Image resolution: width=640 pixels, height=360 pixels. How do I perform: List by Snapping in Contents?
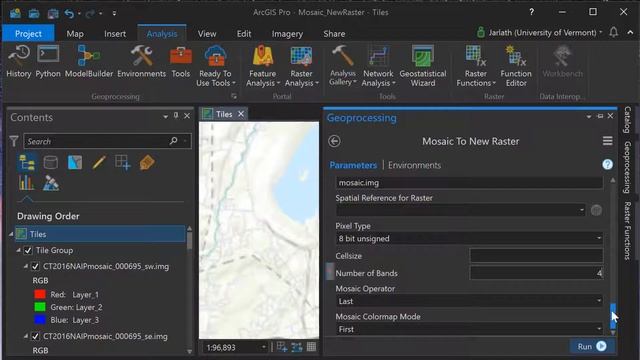coord(122,162)
